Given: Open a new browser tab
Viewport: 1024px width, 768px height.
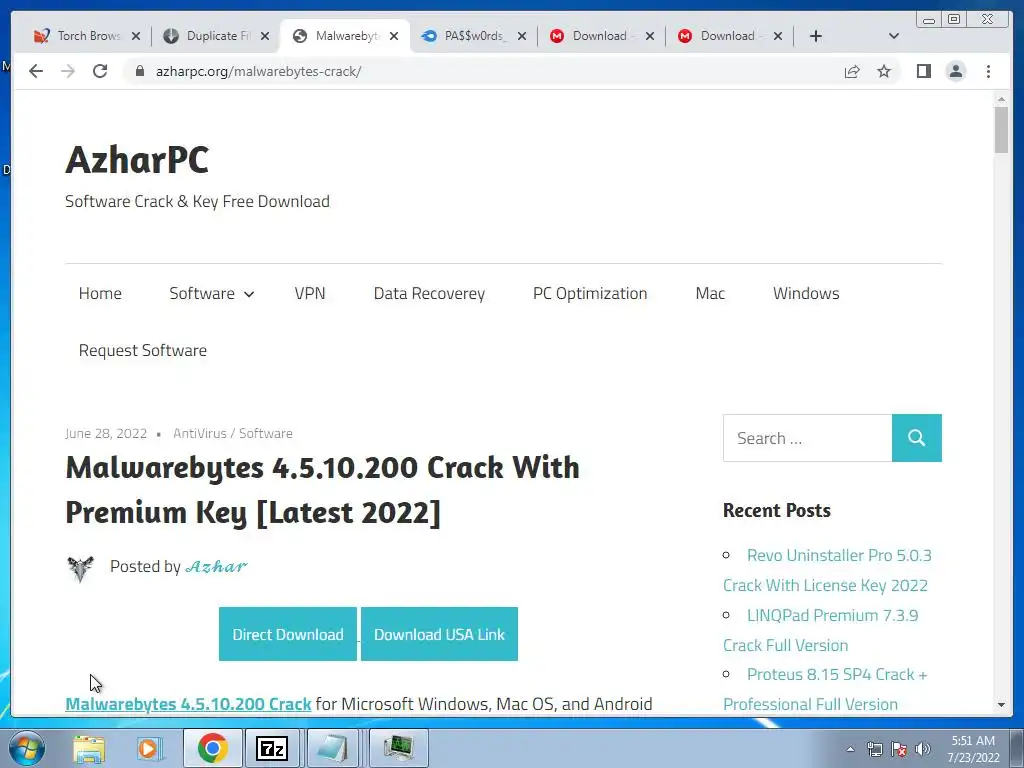Looking at the screenshot, I should coord(816,36).
